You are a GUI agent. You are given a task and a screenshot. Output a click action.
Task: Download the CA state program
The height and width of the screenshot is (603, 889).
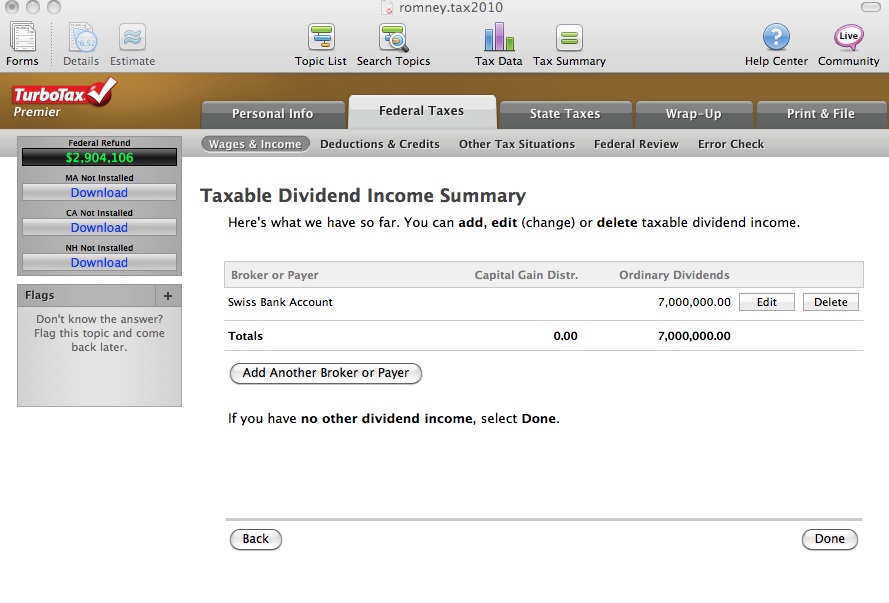click(x=99, y=228)
